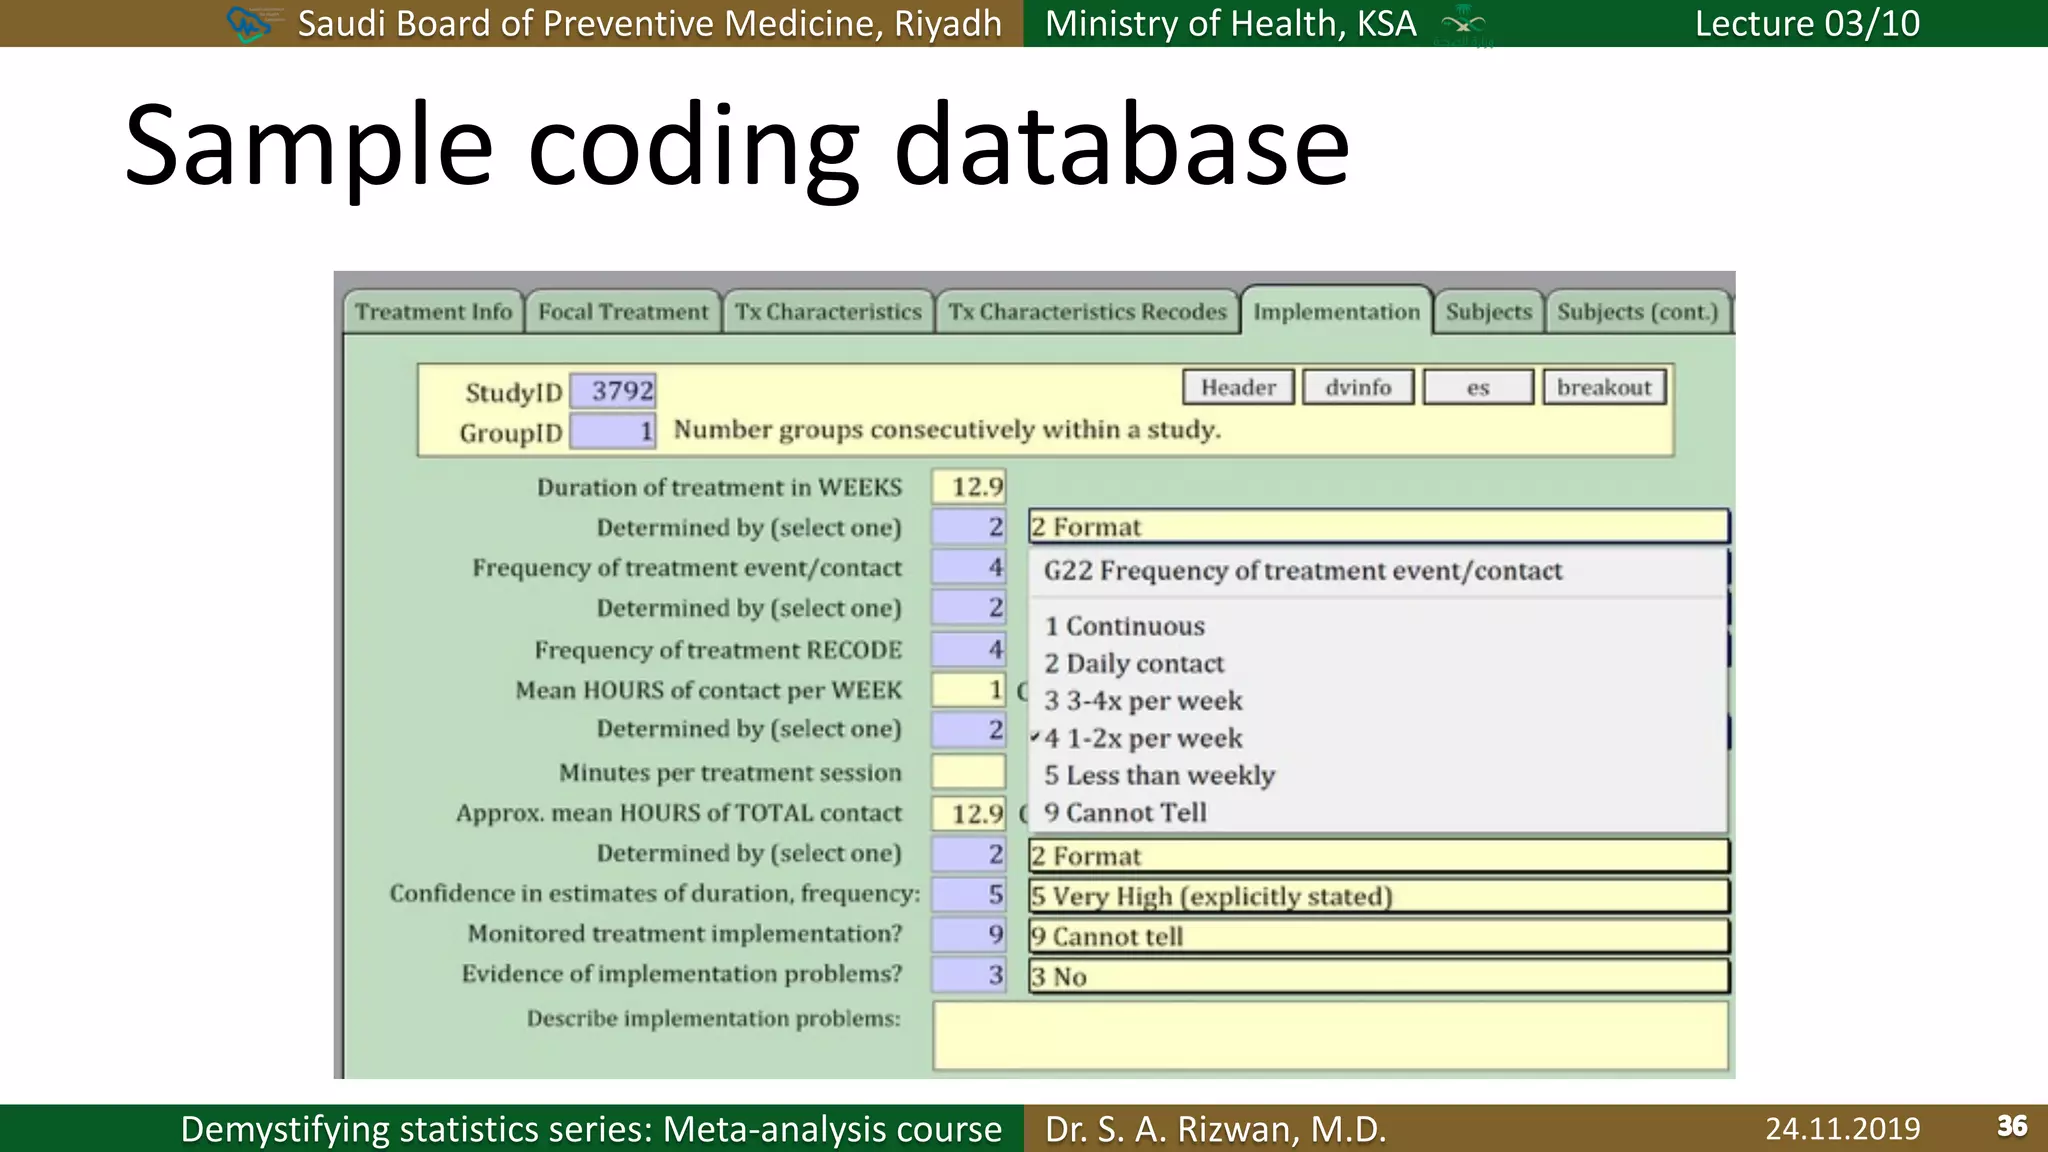2048x1152 pixels.
Task: Open the 2 Format dropdown below Duration
Action: (1379, 526)
